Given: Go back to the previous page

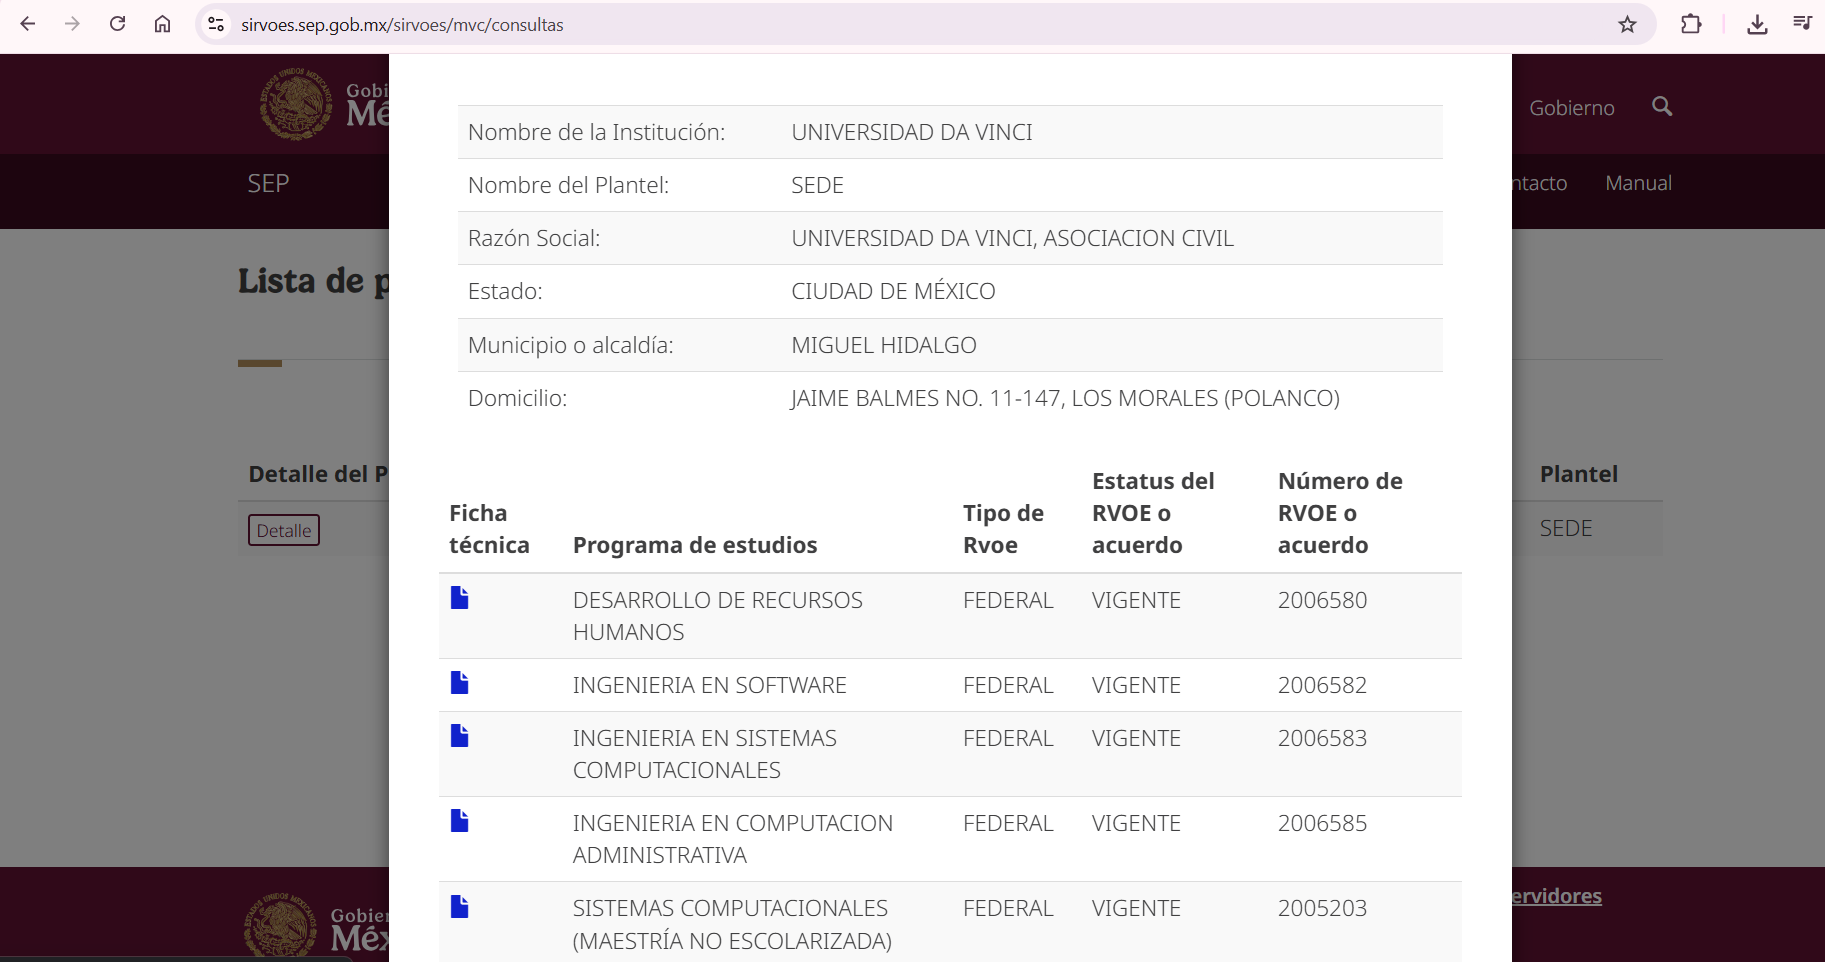Looking at the screenshot, I should [28, 24].
